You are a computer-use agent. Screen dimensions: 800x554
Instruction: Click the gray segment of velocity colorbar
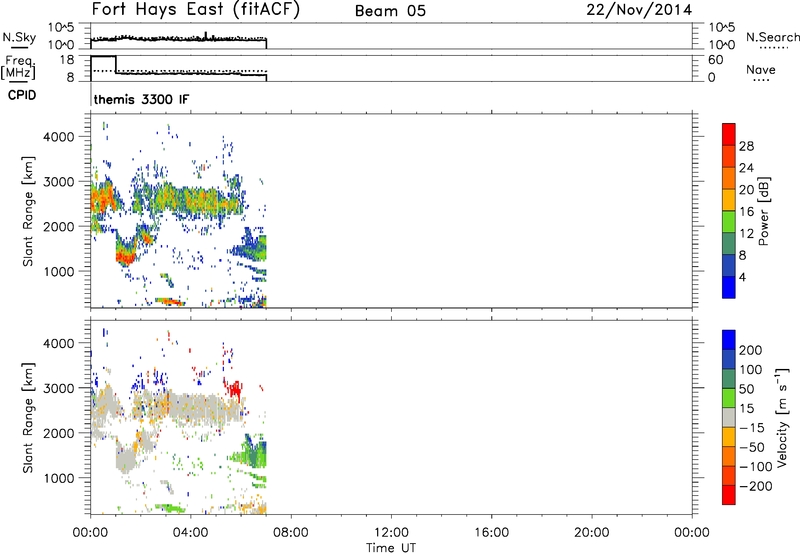click(729, 418)
